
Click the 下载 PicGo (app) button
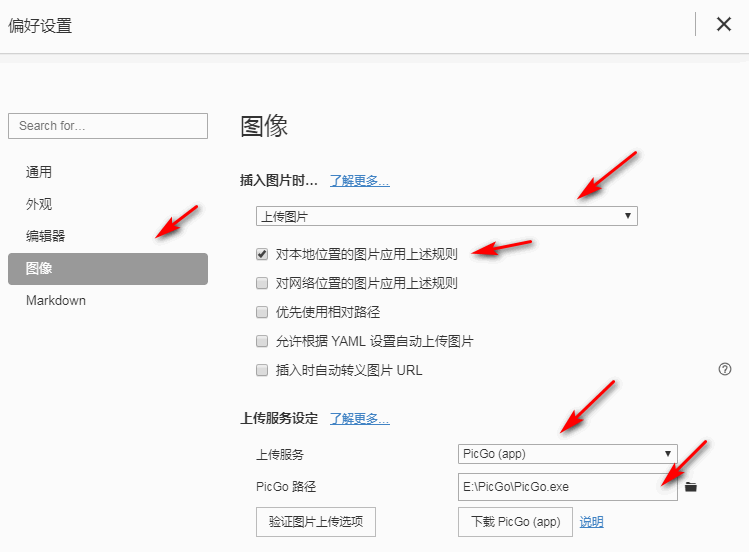tap(515, 521)
